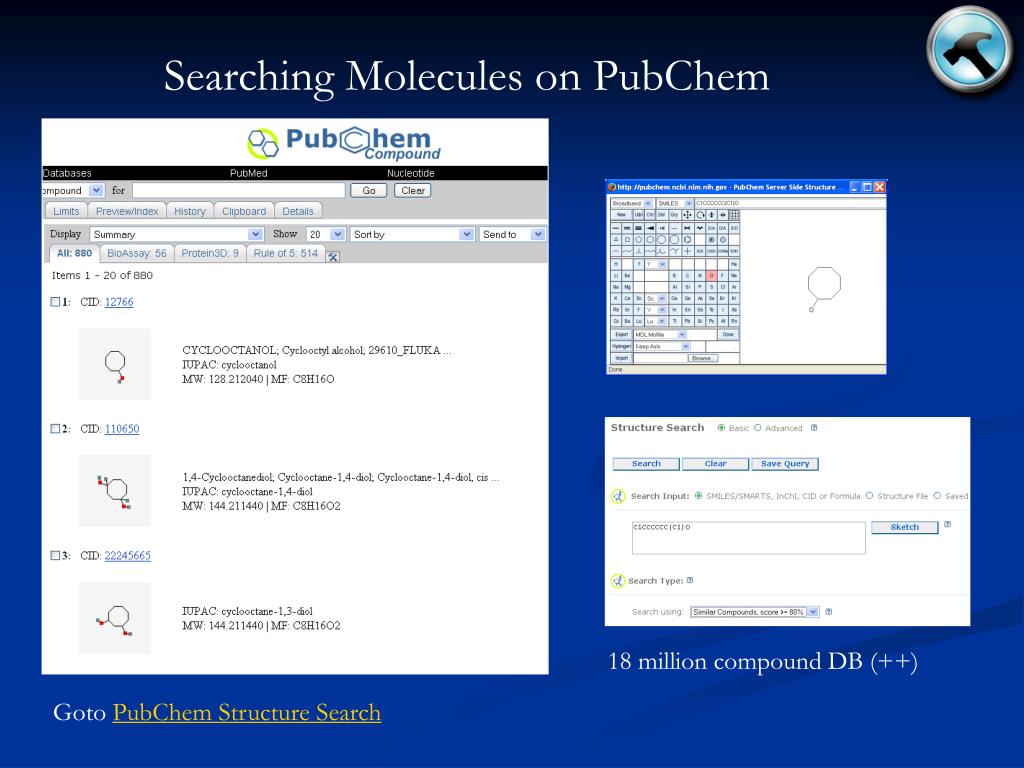1024x768 pixels.
Task: Select the triangle (cyclopropane) ring template
Action: pos(616,240)
